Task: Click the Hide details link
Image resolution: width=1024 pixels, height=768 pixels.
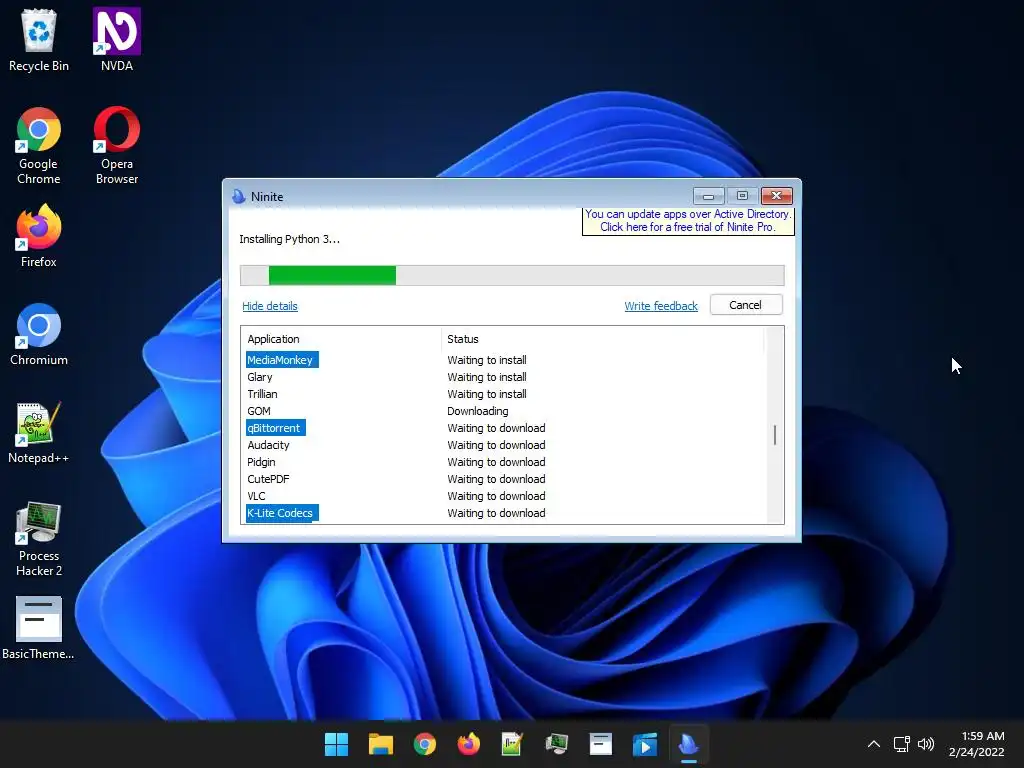Action: [x=270, y=306]
